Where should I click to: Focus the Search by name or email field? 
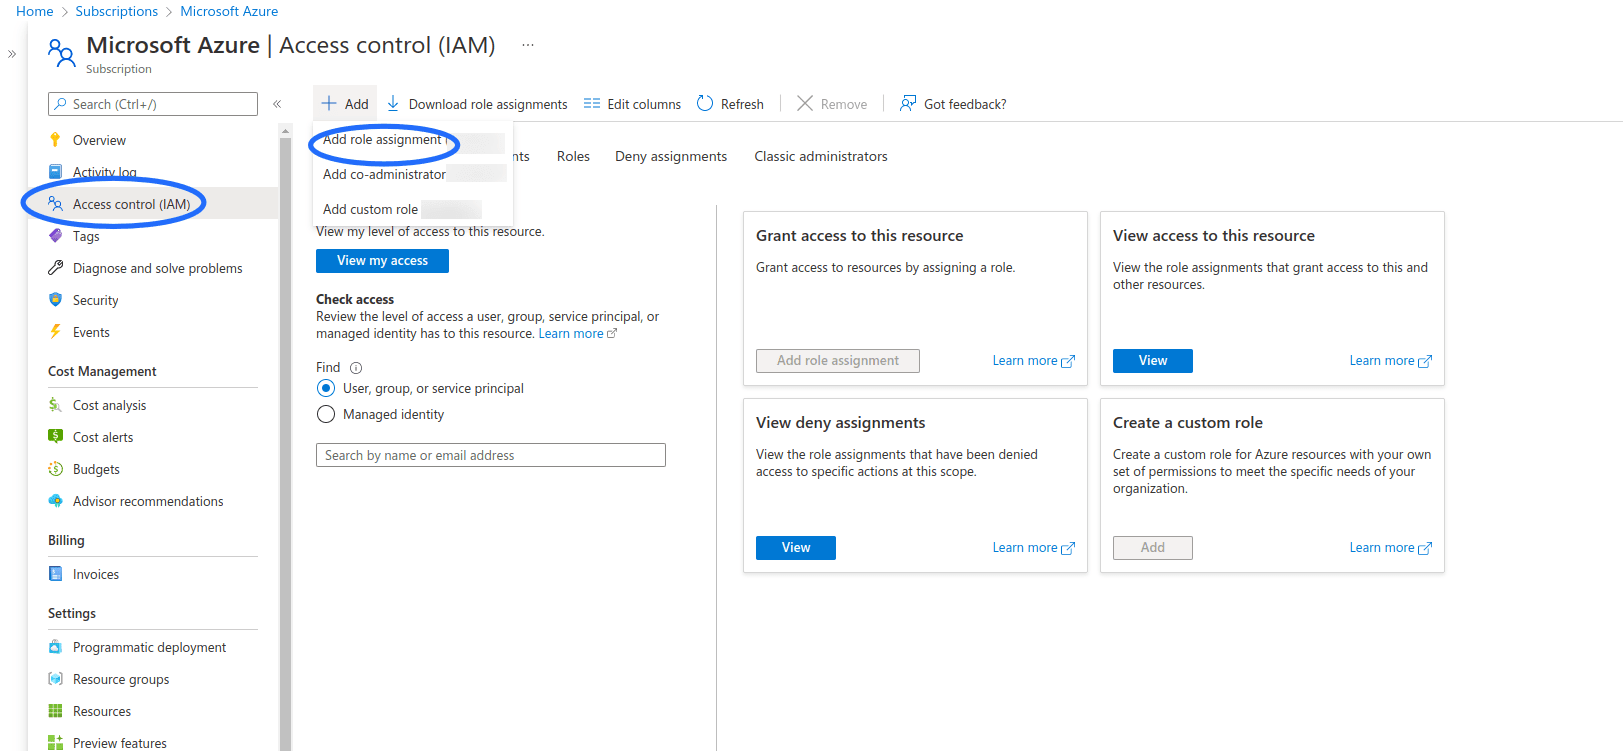point(491,455)
